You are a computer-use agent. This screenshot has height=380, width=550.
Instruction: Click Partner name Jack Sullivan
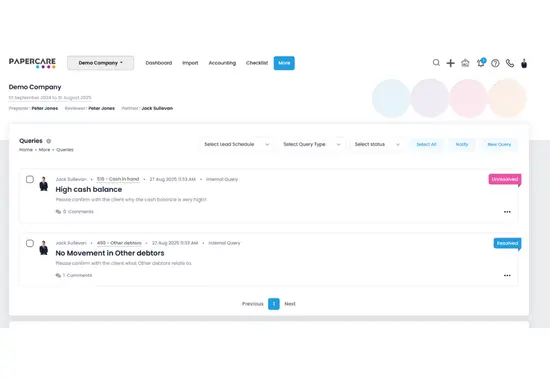[x=157, y=108]
